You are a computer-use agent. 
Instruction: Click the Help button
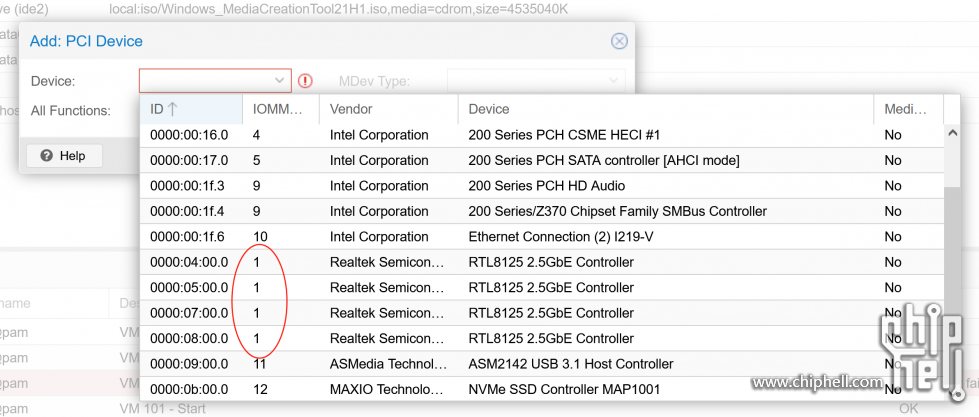pyautogui.click(x=64, y=155)
